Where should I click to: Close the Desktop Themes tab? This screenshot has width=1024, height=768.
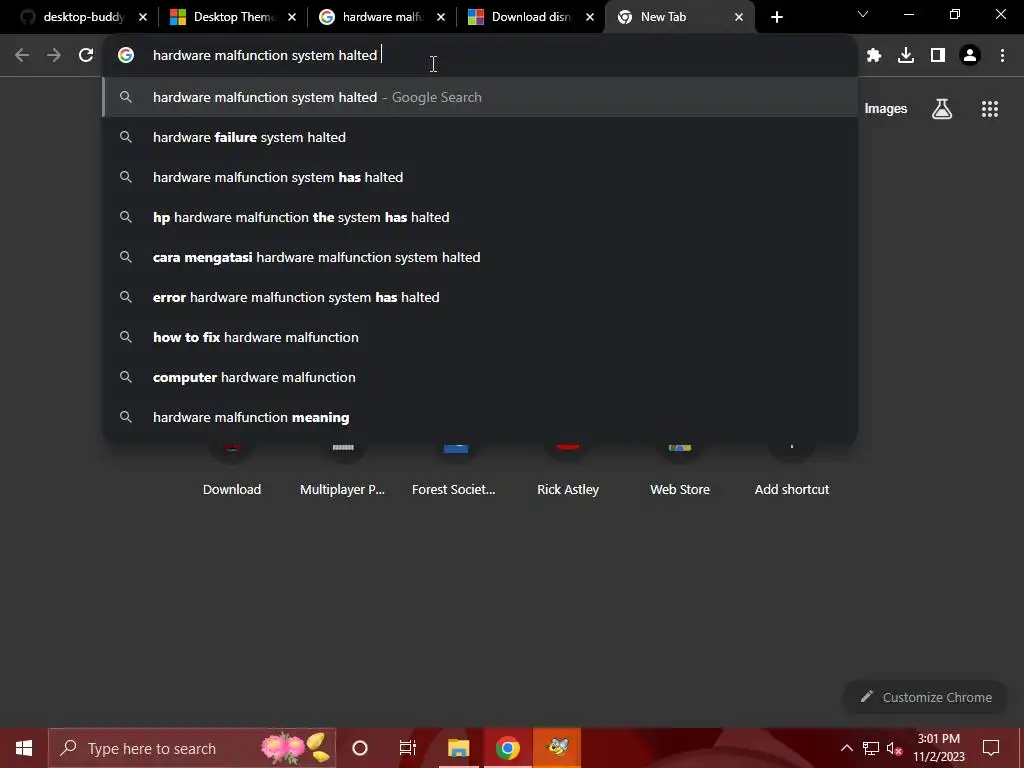coord(292,17)
